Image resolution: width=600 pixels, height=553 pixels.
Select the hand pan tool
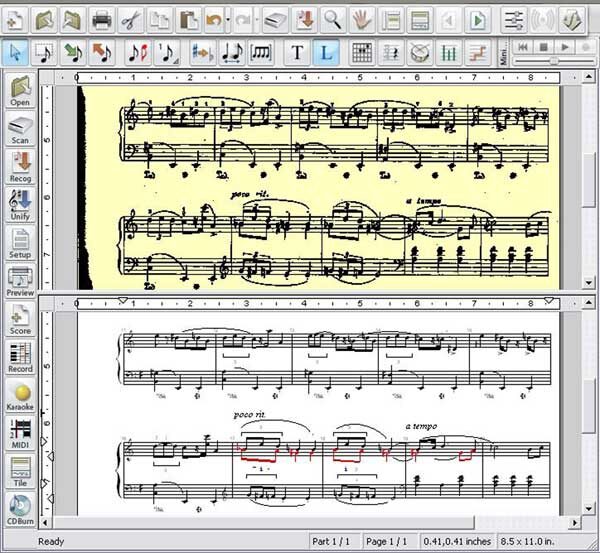click(x=362, y=20)
